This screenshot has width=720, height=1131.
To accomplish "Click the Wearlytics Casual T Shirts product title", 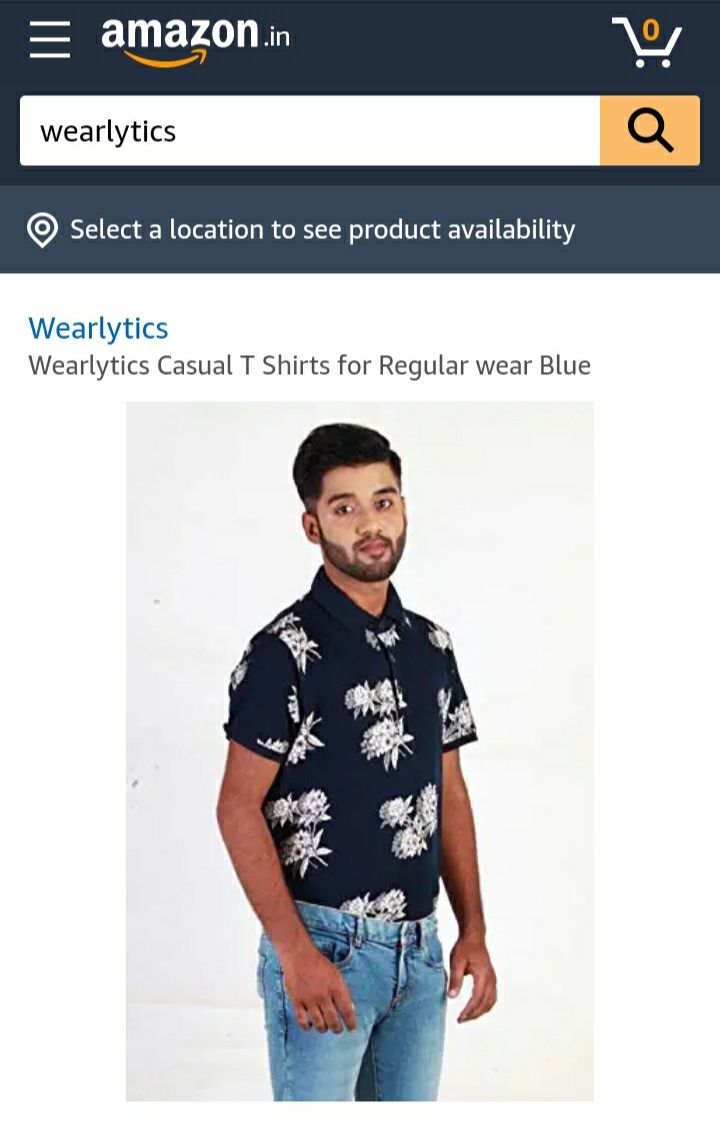I will 309,366.
